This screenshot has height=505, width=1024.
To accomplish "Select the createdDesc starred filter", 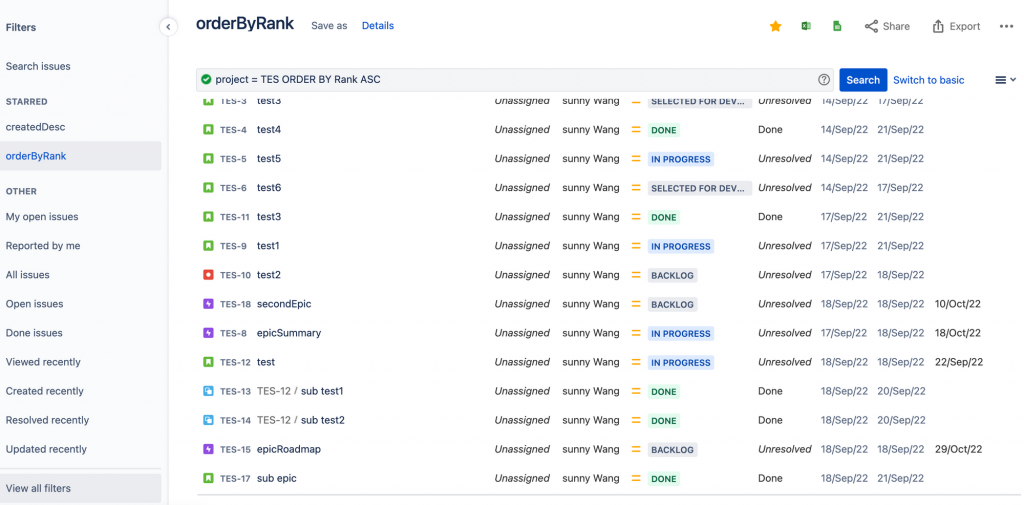I will pos(35,127).
